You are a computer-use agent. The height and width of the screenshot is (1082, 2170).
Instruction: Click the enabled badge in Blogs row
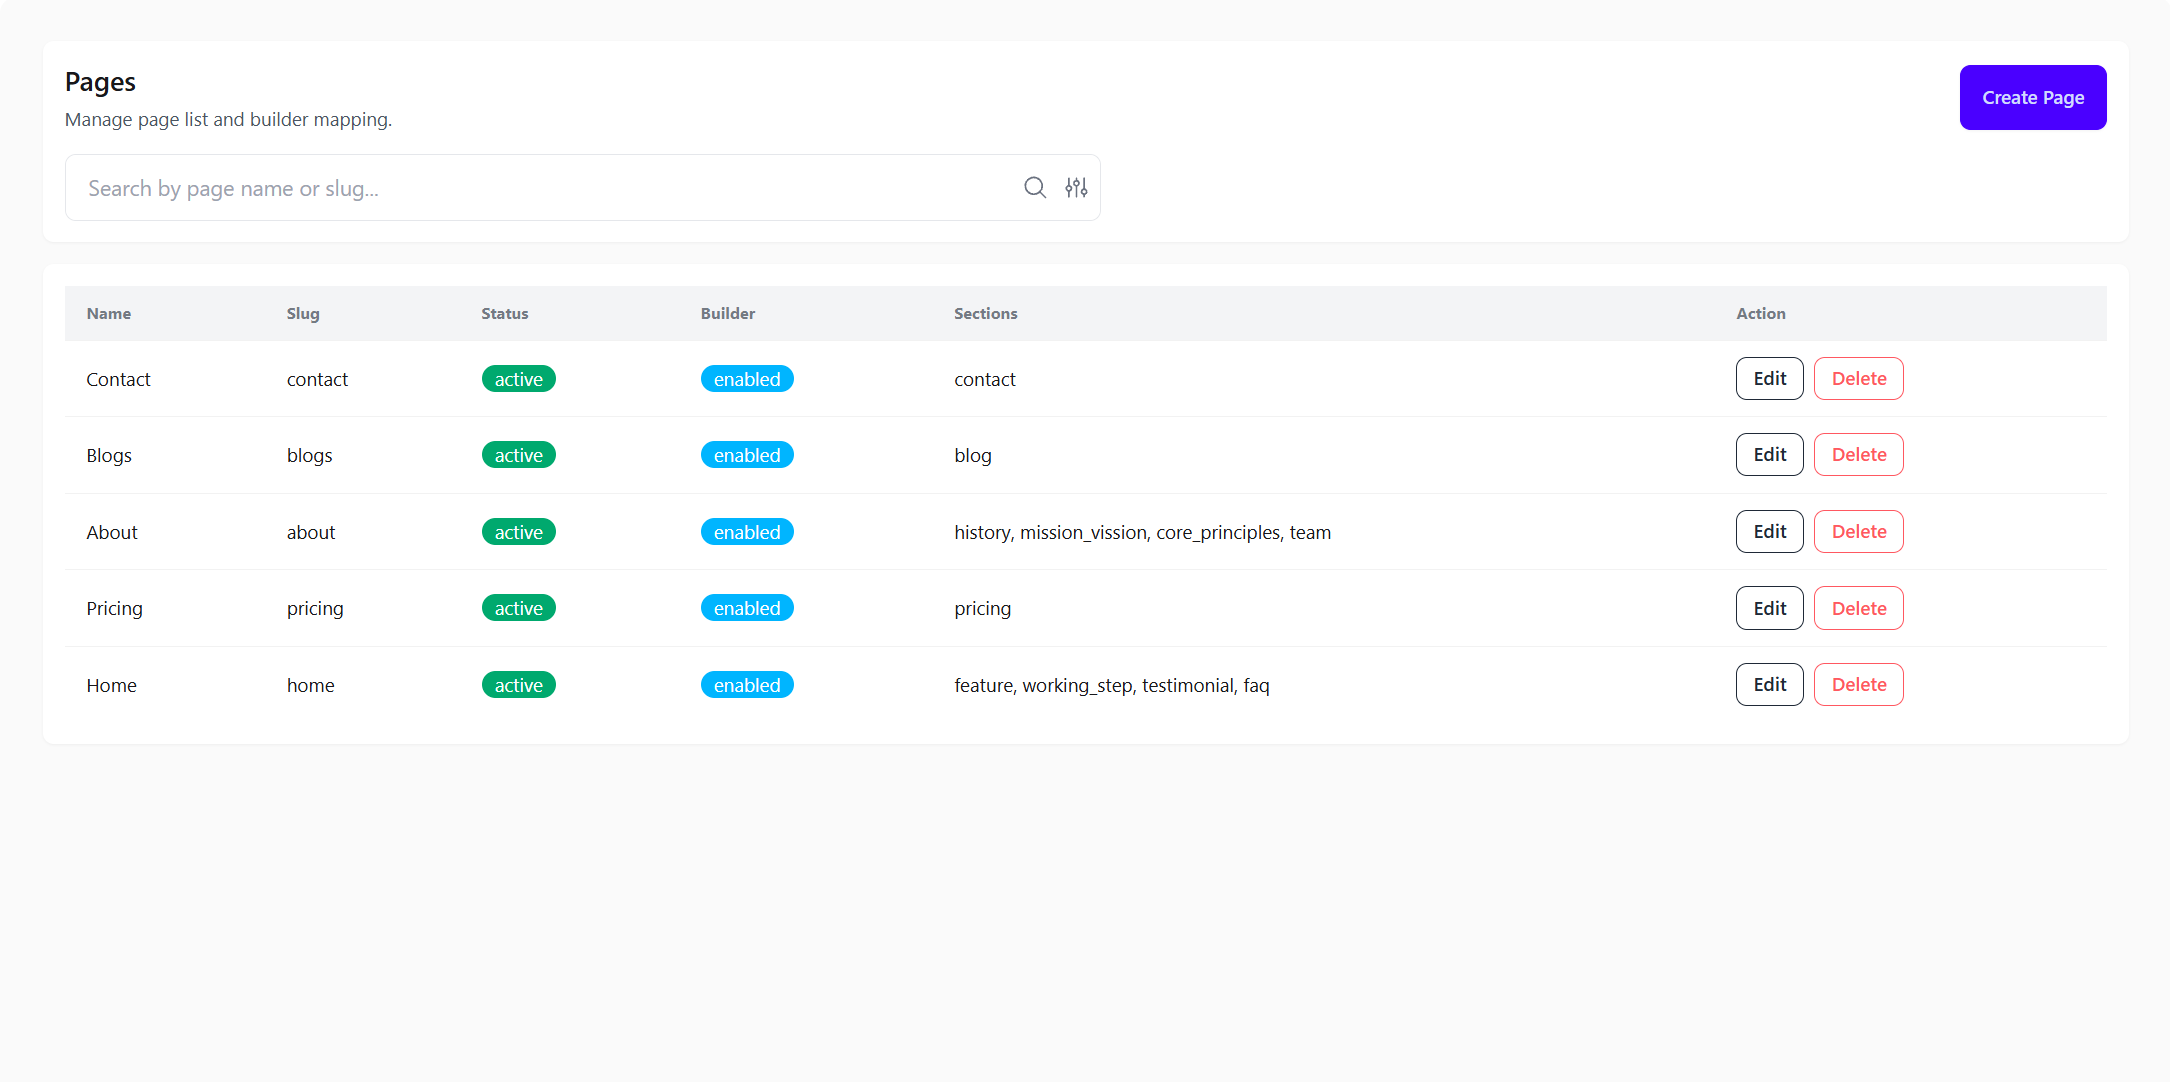pos(747,455)
